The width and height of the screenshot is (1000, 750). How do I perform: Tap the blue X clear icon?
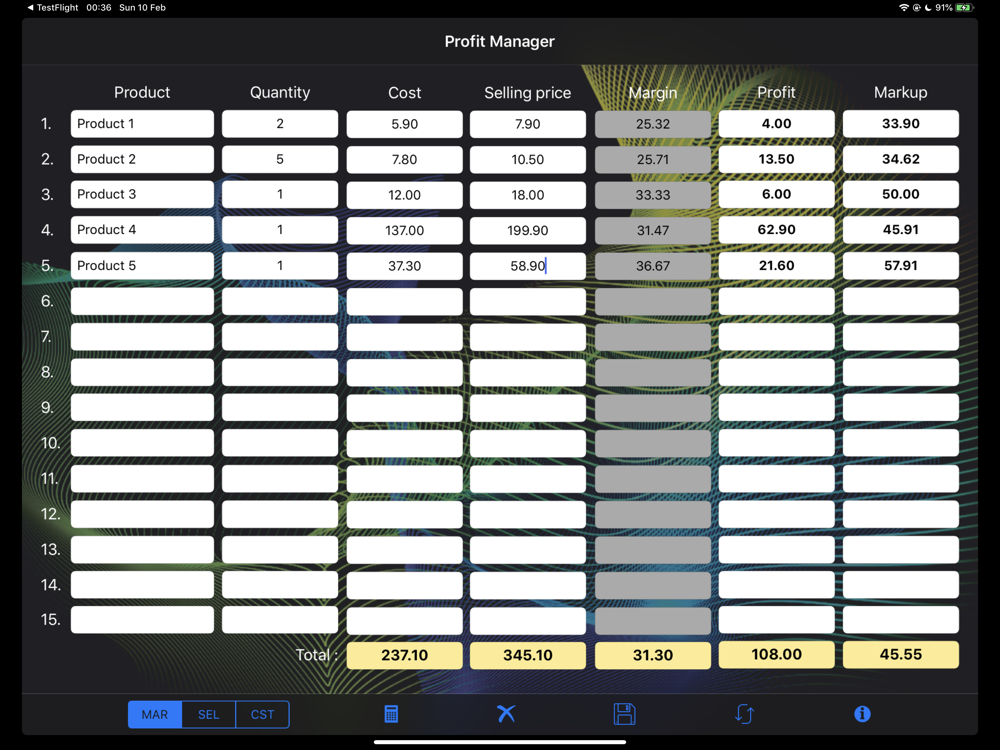(506, 713)
